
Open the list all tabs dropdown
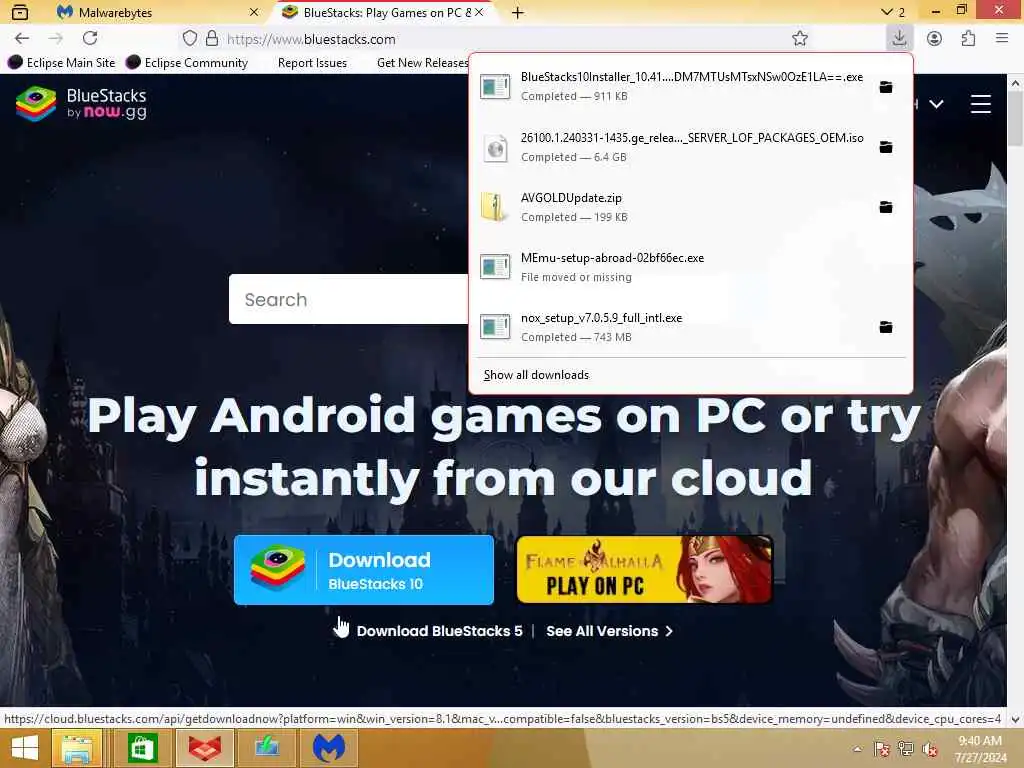pyautogui.click(x=892, y=12)
